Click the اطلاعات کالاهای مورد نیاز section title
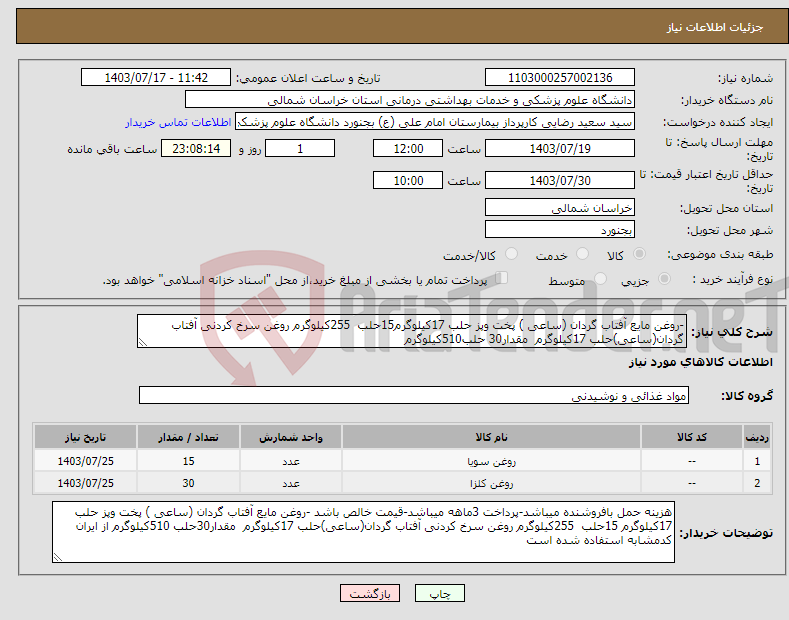 (x=700, y=362)
